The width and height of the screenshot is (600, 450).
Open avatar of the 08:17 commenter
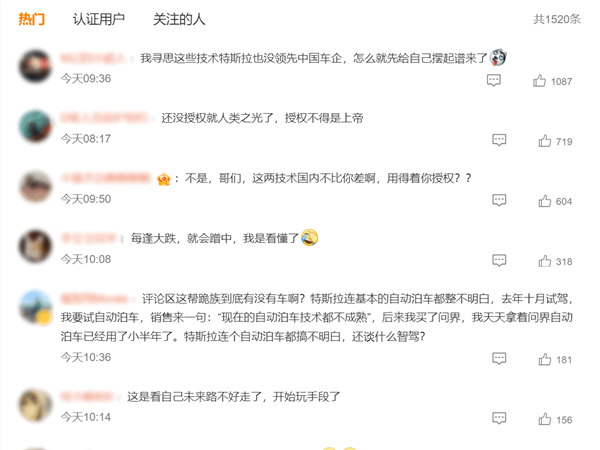36,126
